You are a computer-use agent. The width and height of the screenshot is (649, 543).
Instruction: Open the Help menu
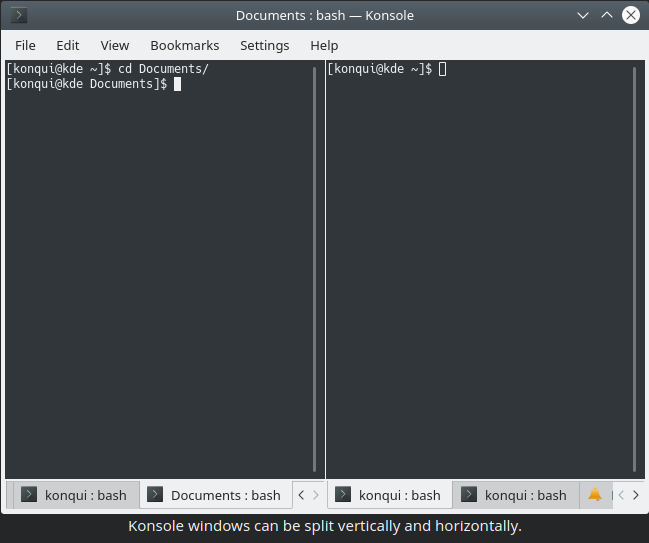click(324, 45)
